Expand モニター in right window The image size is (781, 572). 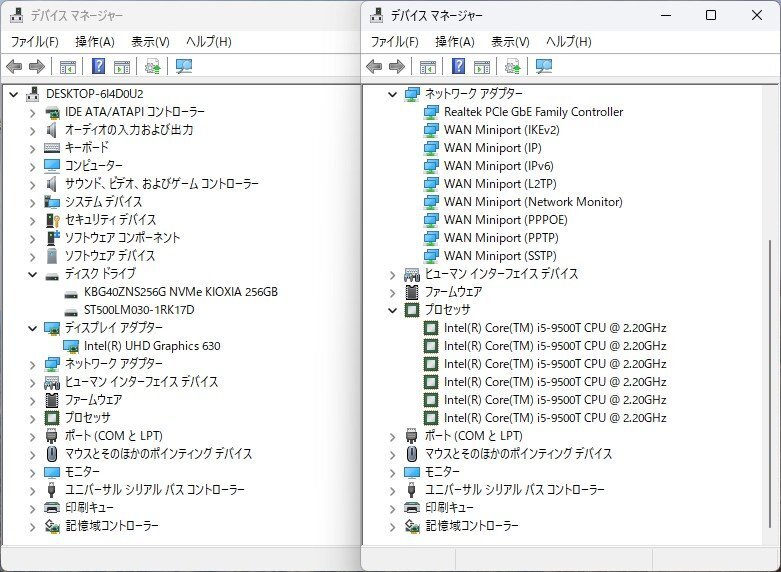[x=392, y=472]
